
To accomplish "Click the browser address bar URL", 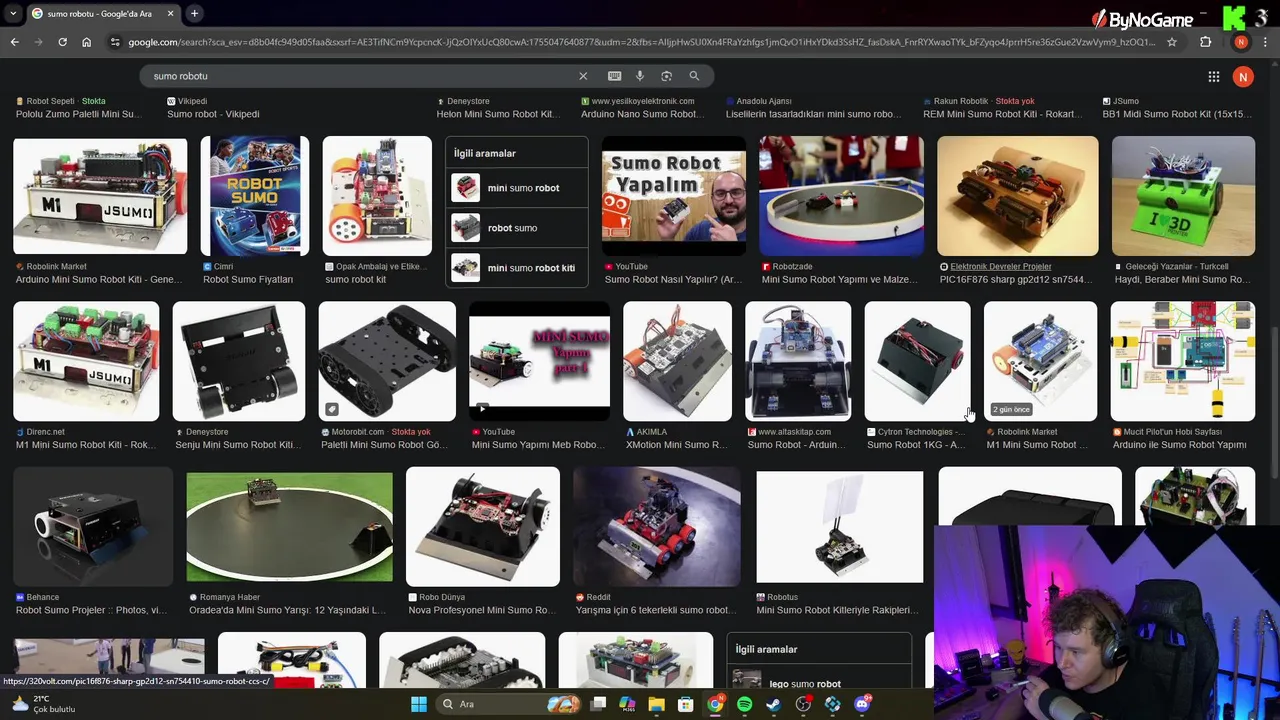I will [640, 42].
